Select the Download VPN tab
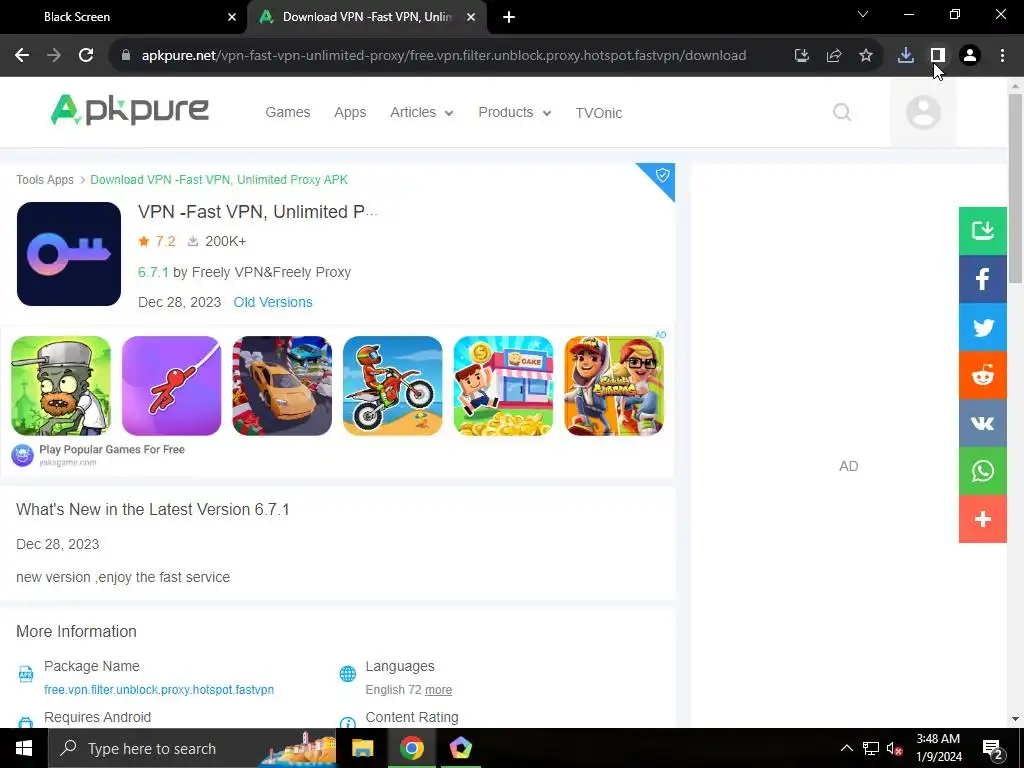This screenshot has width=1024, height=768. click(x=367, y=17)
